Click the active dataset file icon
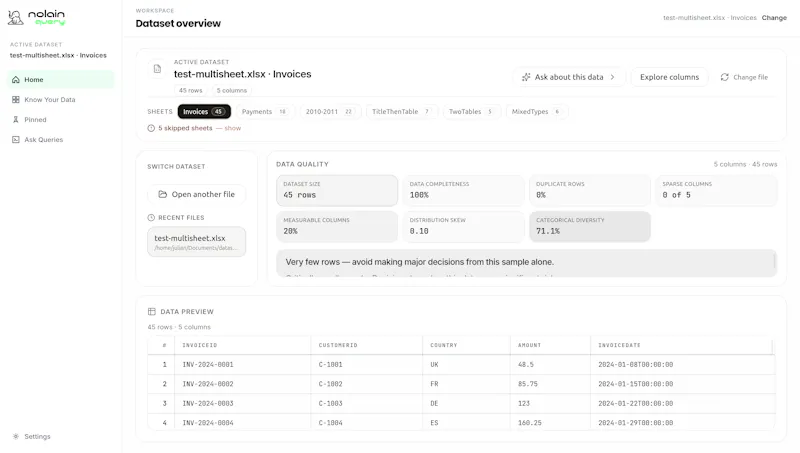The height and width of the screenshot is (453, 800). click(157, 68)
